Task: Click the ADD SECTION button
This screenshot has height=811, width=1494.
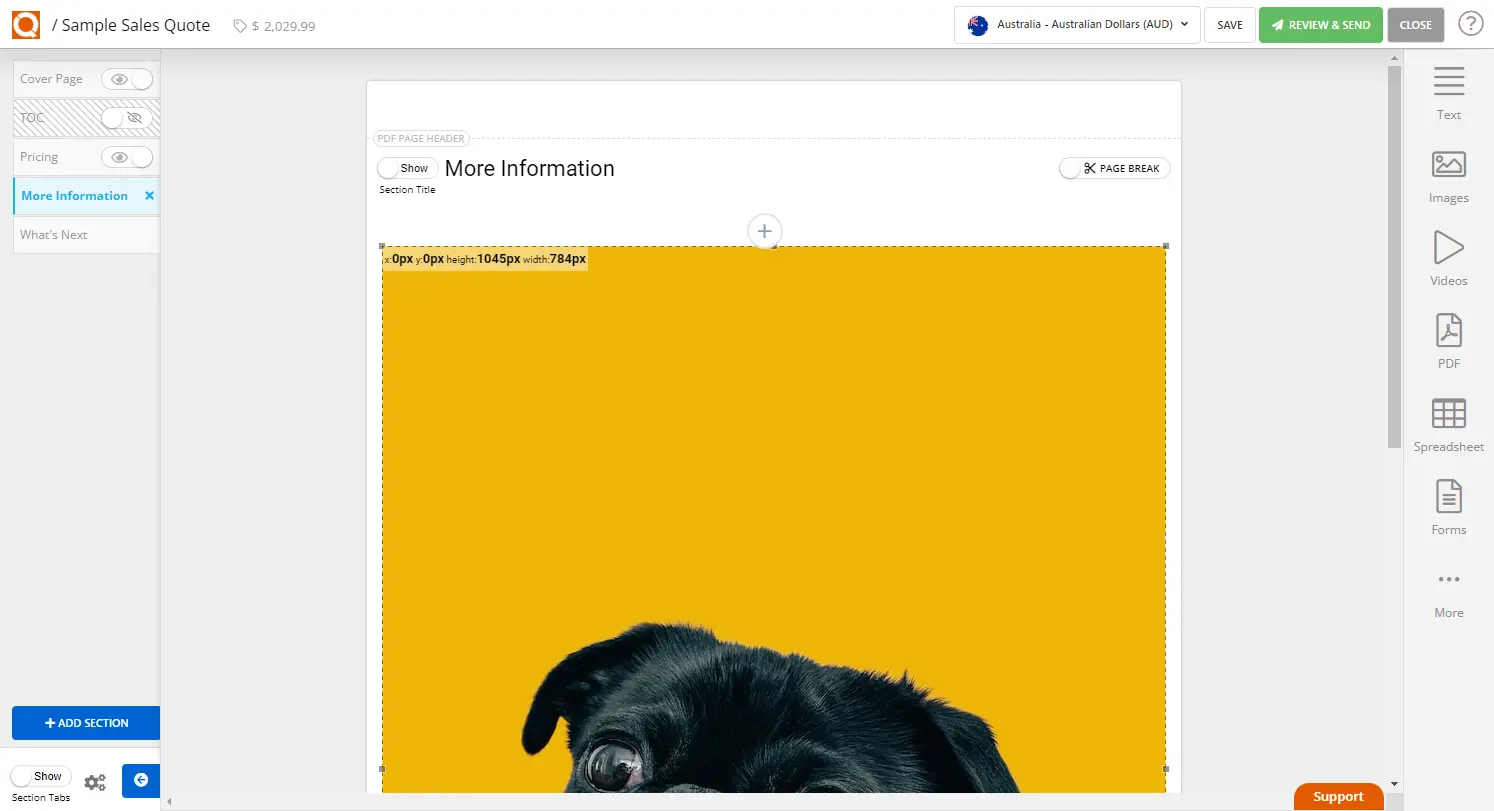Action: (x=86, y=722)
